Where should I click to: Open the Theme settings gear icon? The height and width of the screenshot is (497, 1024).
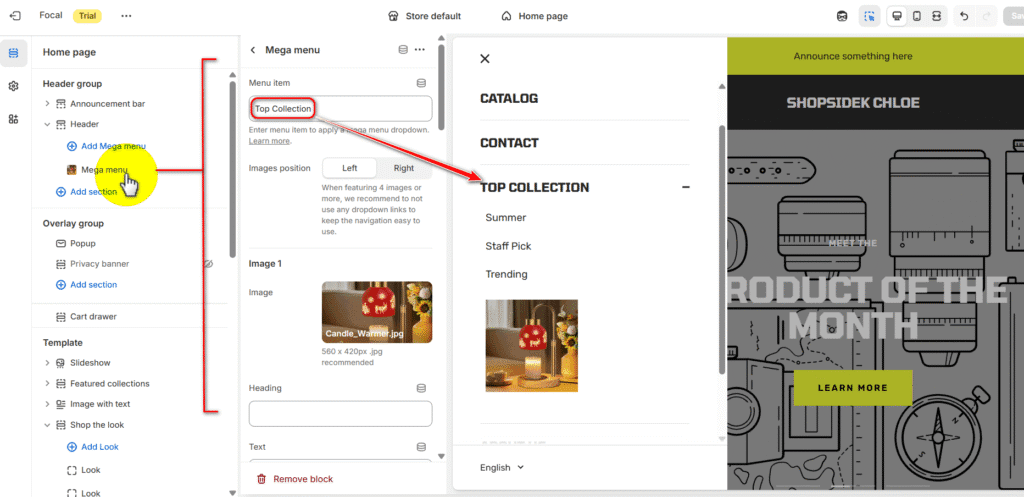[14, 86]
